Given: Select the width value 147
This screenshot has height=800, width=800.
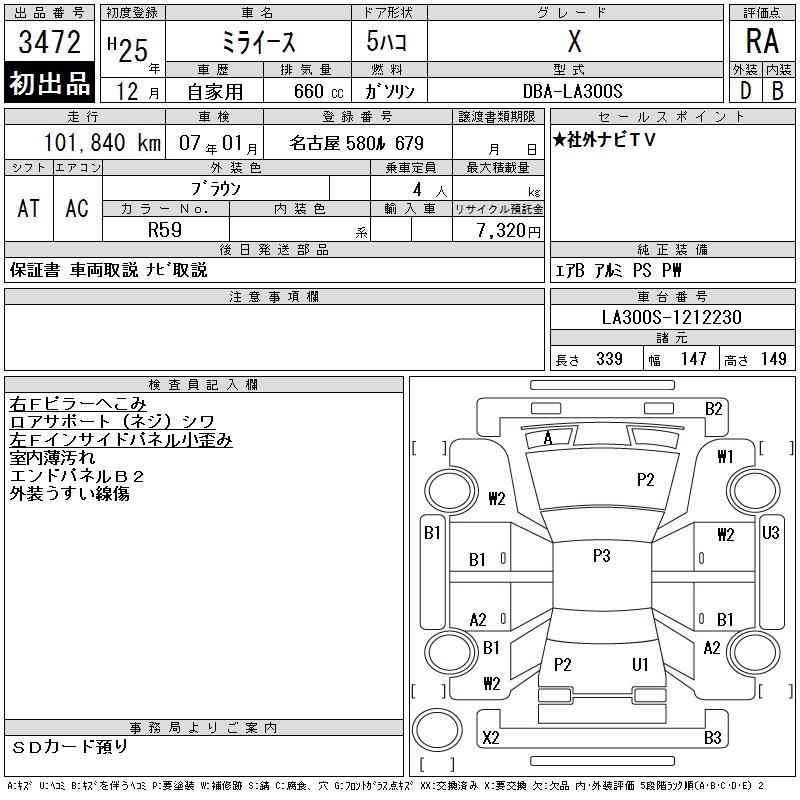Looking at the screenshot, I should click(693, 359).
